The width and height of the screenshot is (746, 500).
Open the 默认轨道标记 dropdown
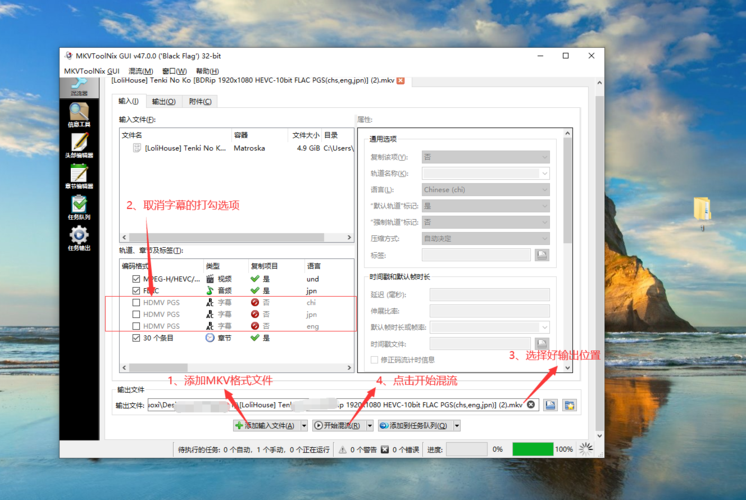click(485, 206)
